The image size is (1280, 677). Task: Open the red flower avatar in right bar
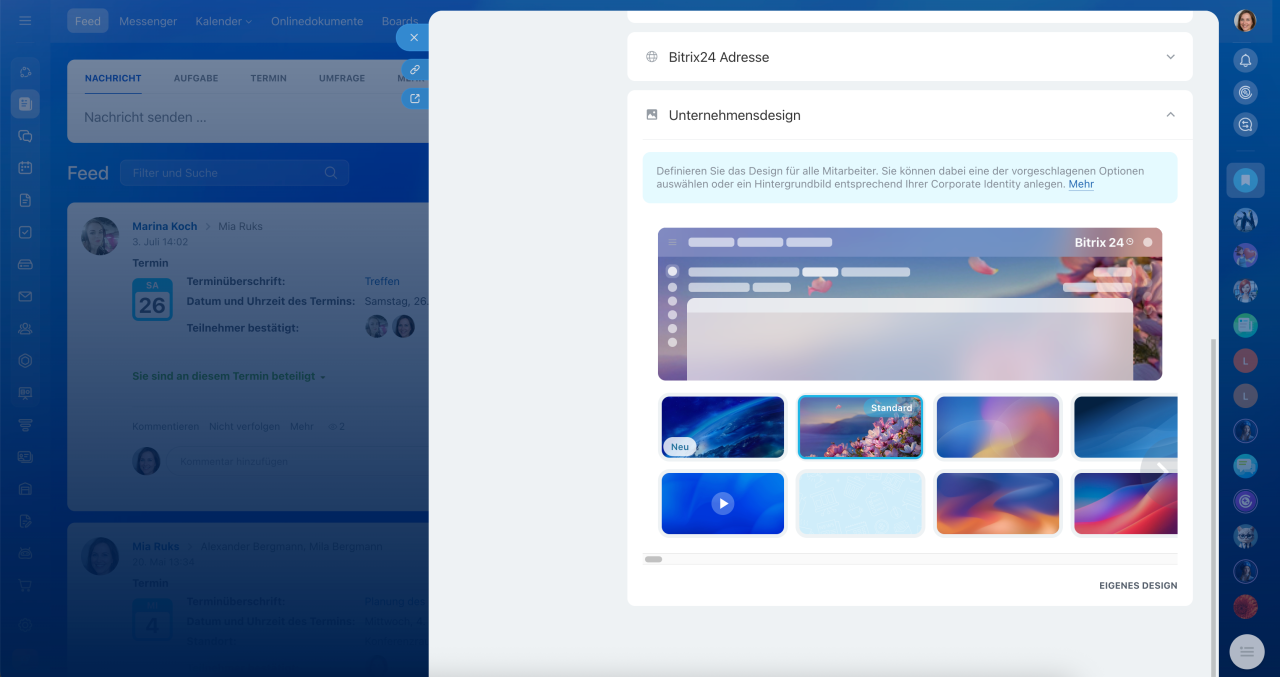point(1245,606)
